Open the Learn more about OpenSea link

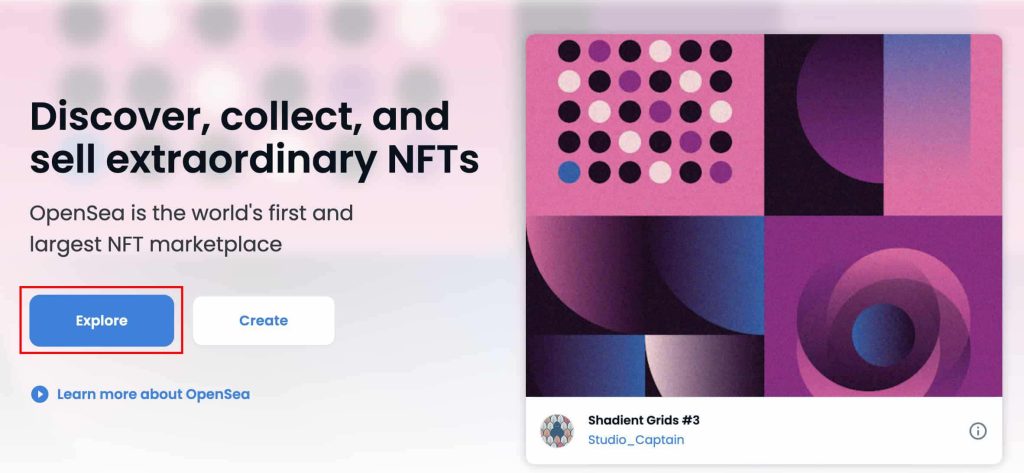coord(153,394)
